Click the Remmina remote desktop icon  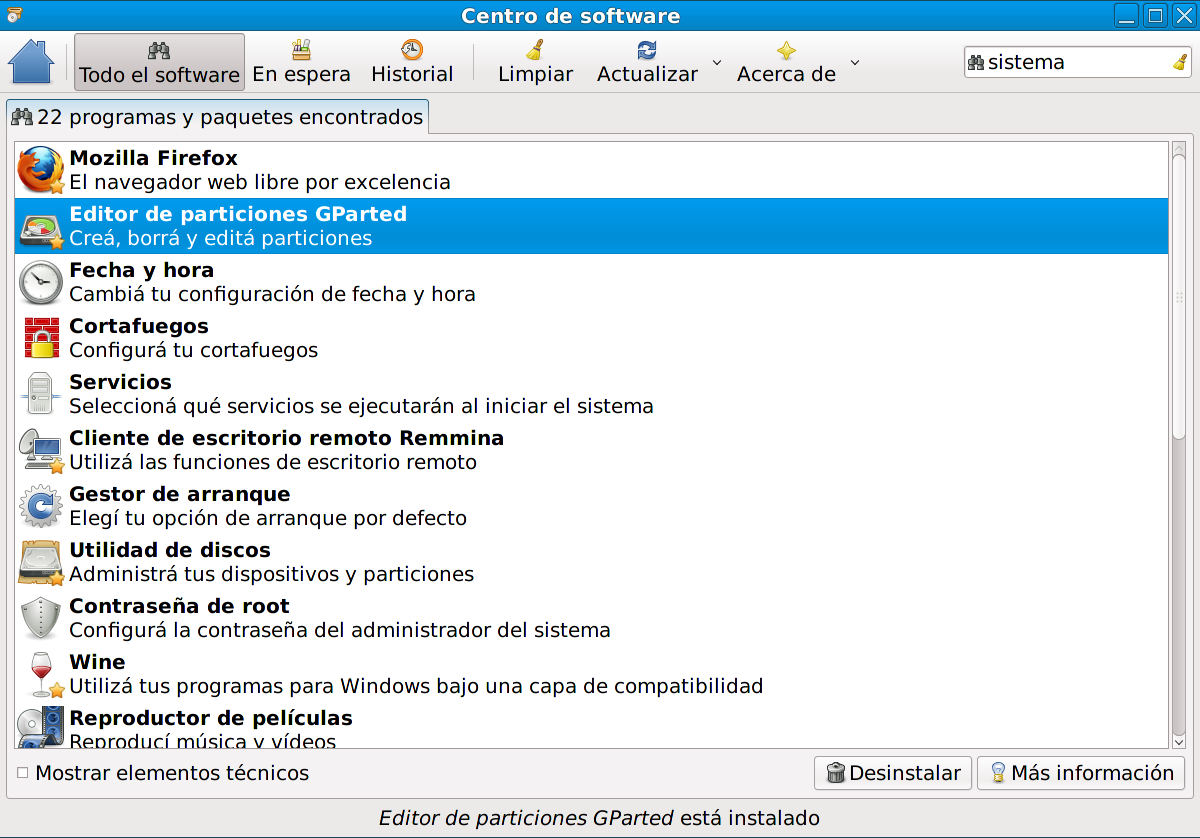(41, 450)
